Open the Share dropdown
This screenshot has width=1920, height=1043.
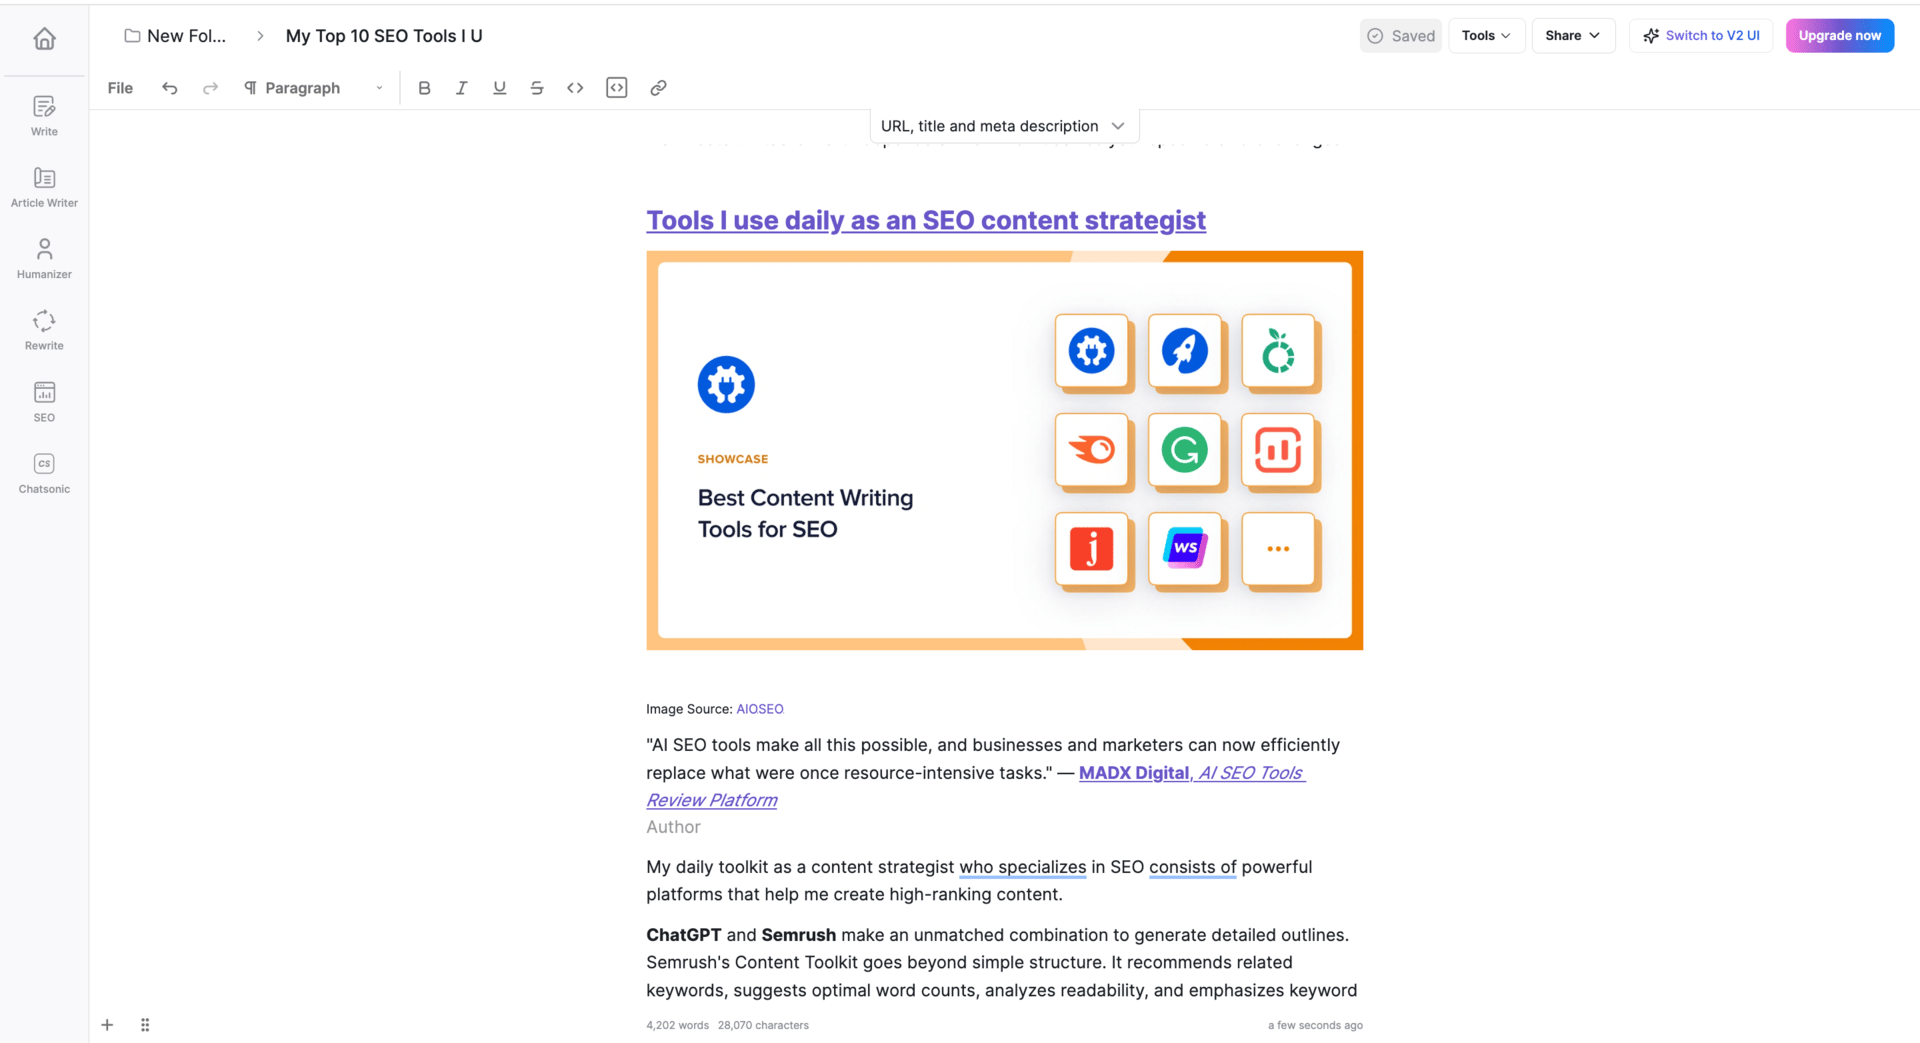pos(1573,36)
